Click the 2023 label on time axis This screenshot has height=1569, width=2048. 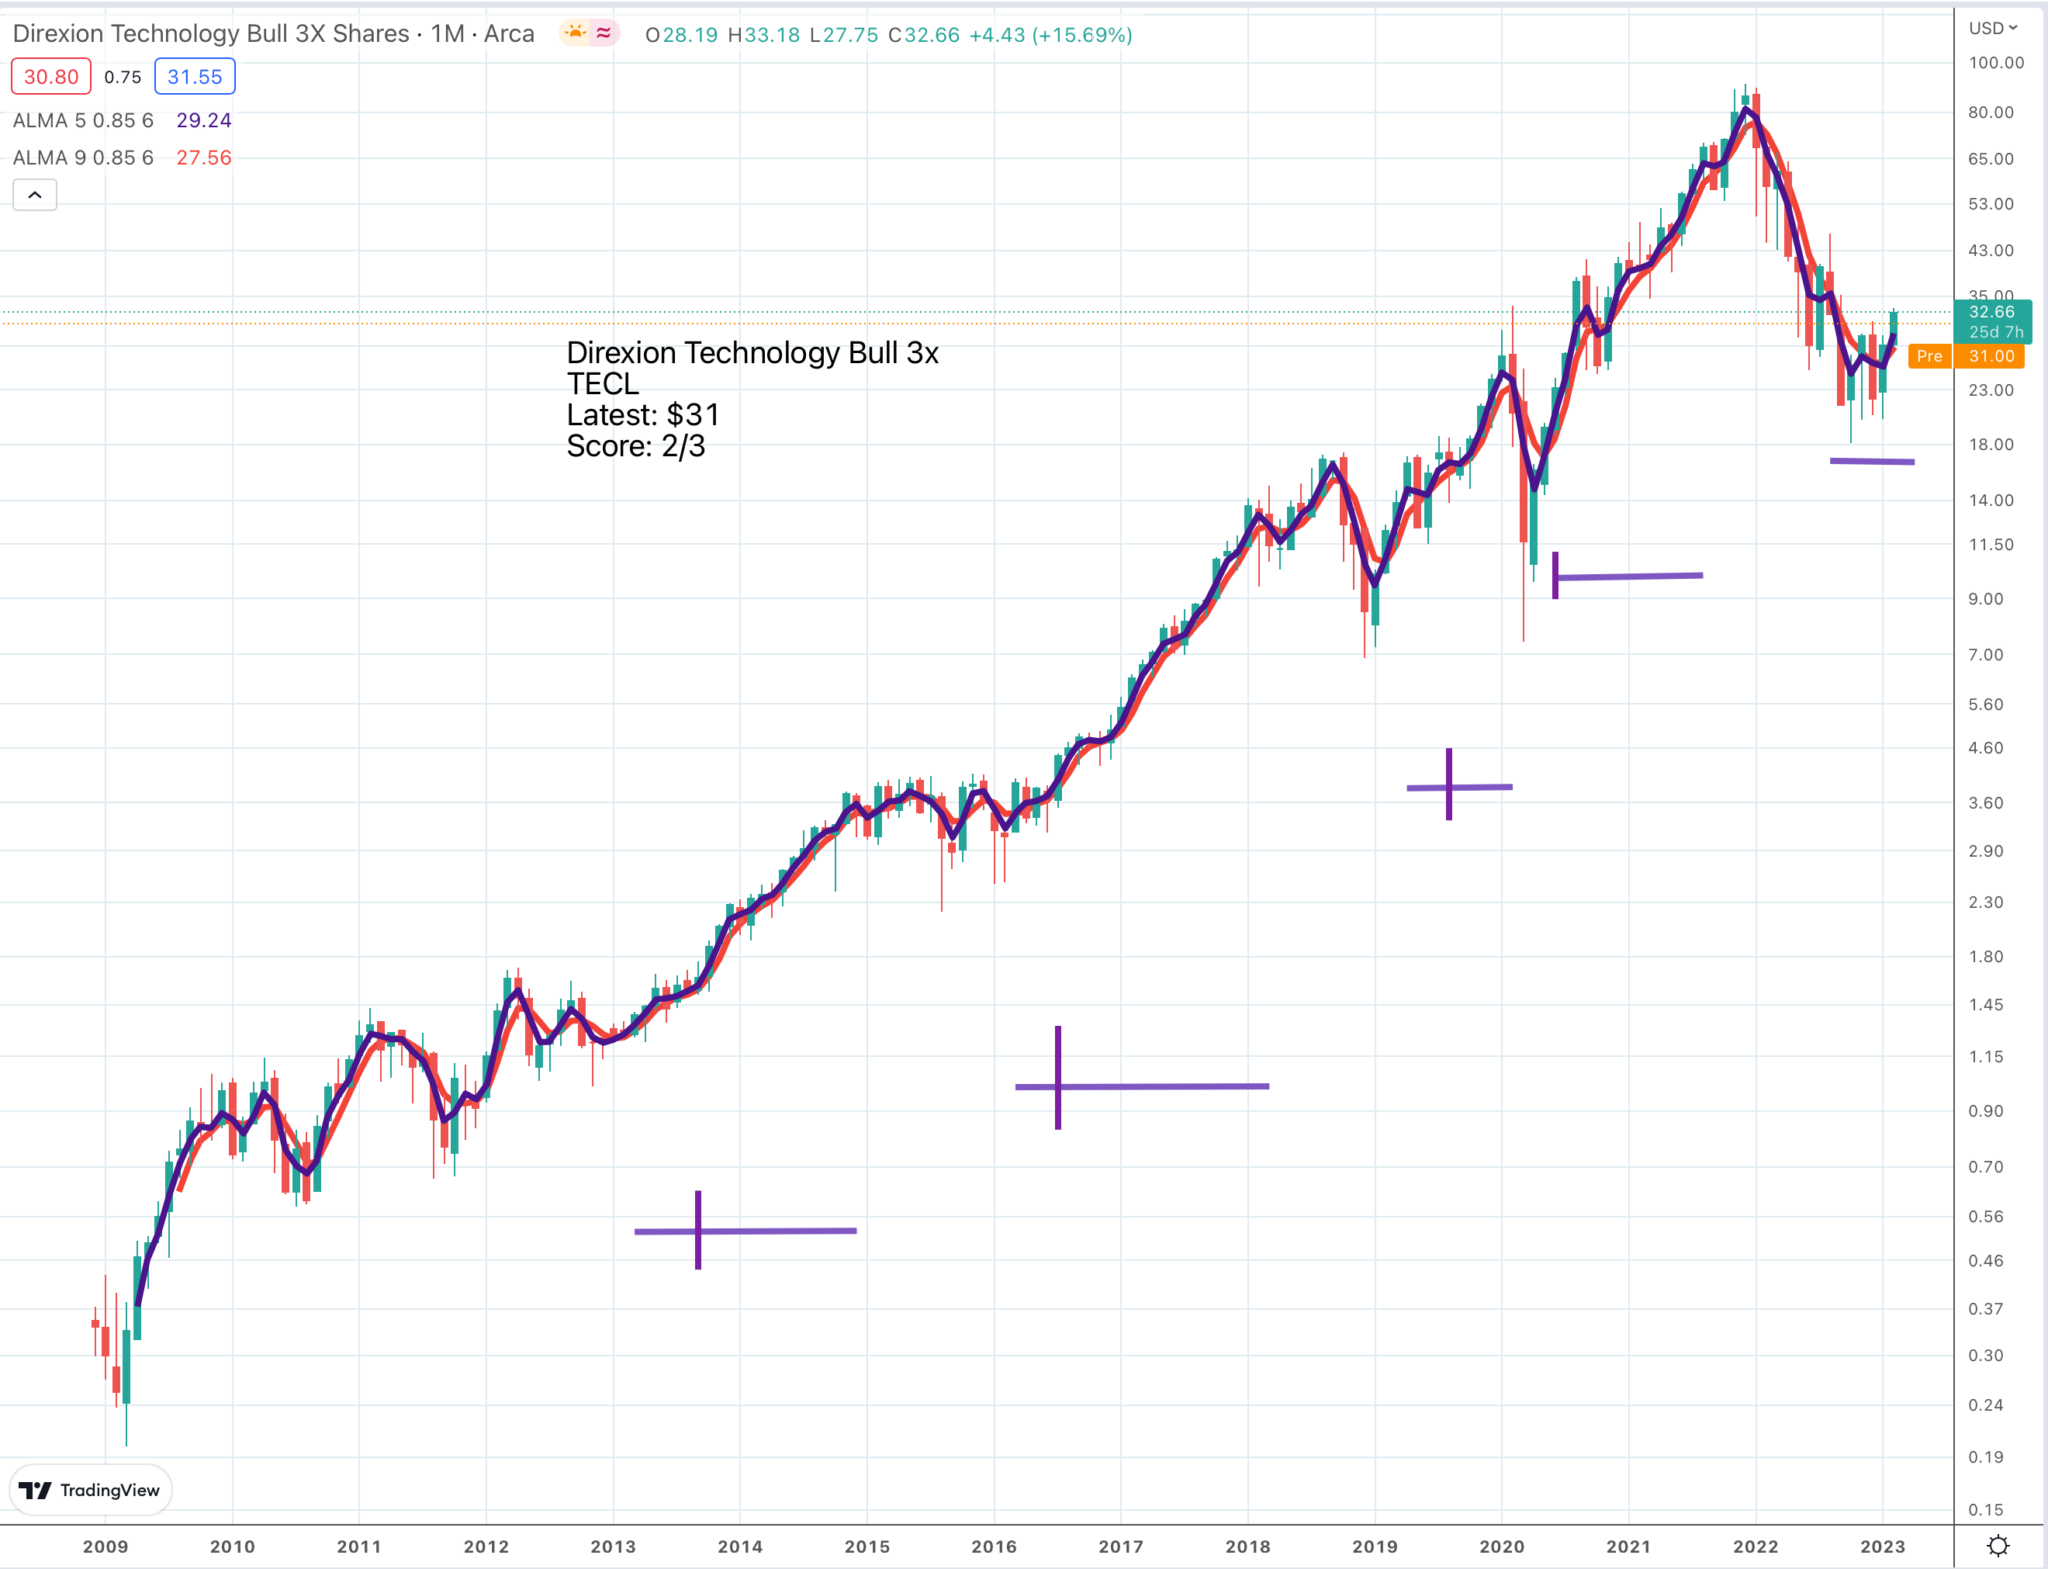[1883, 1546]
